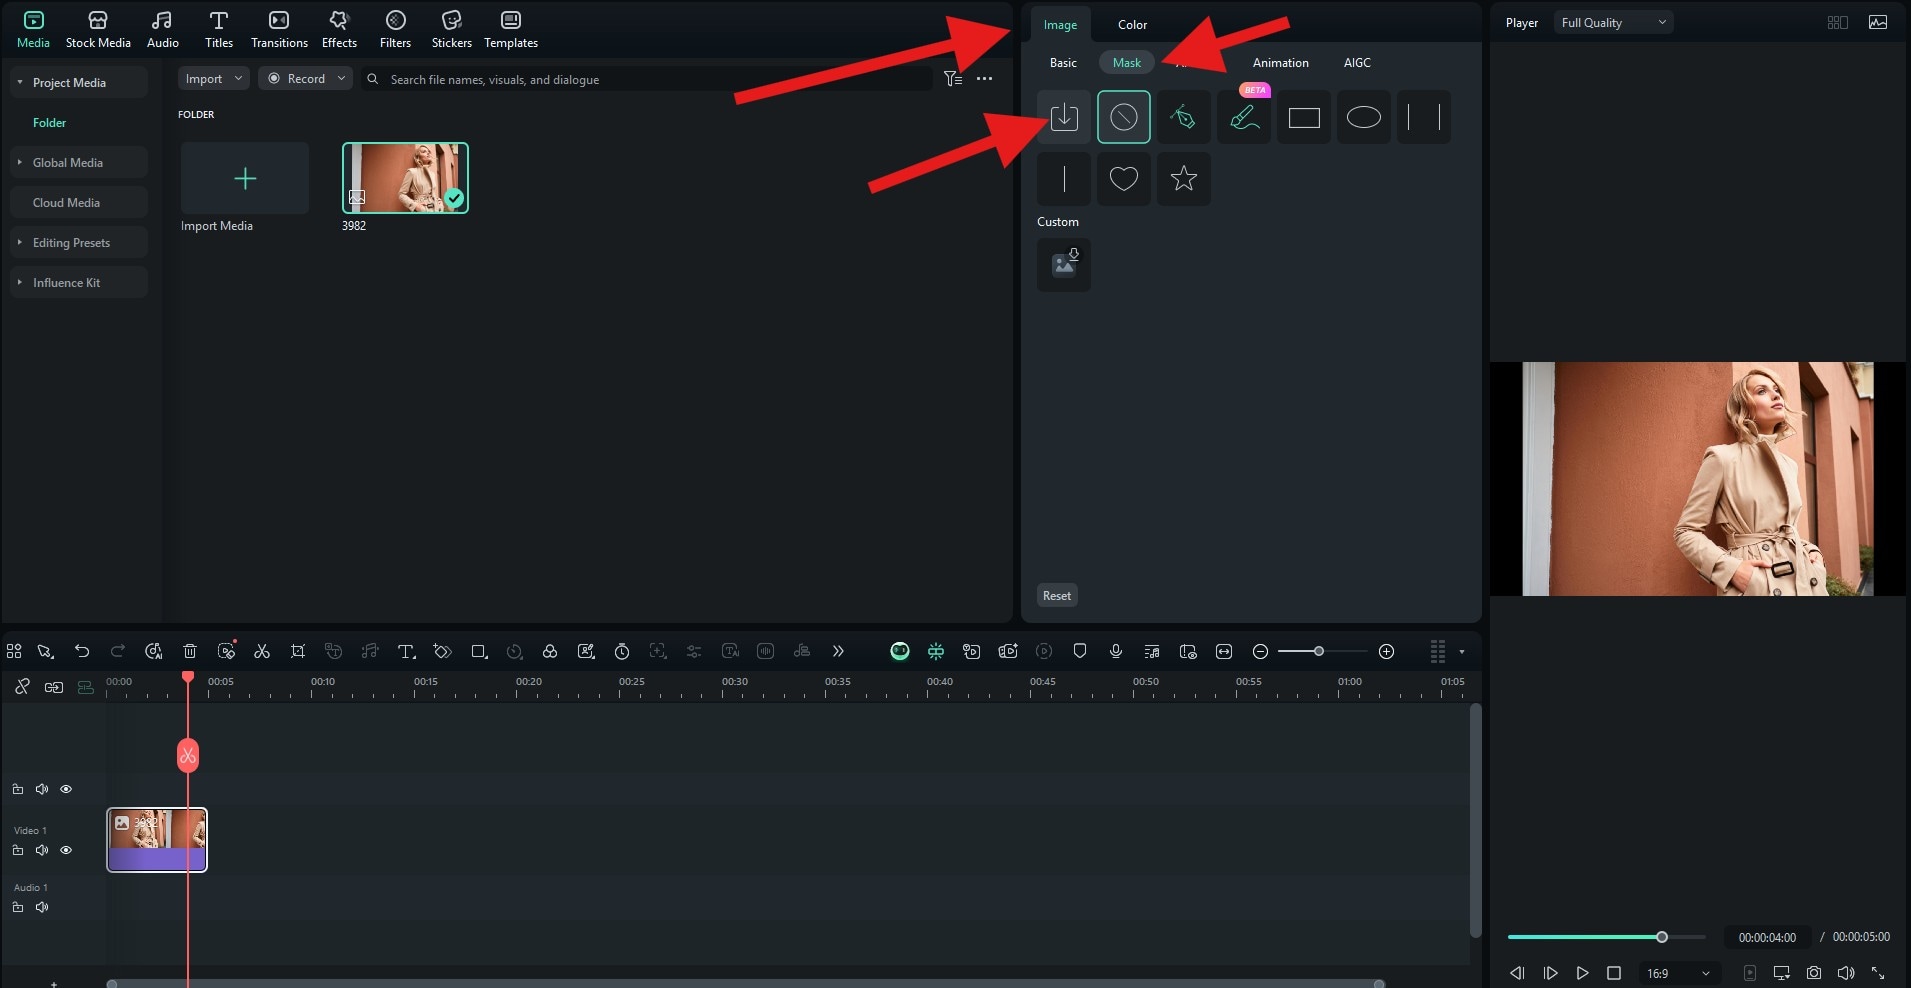Click the Custom mask image import icon
1911x988 pixels.
point(1064,265)
